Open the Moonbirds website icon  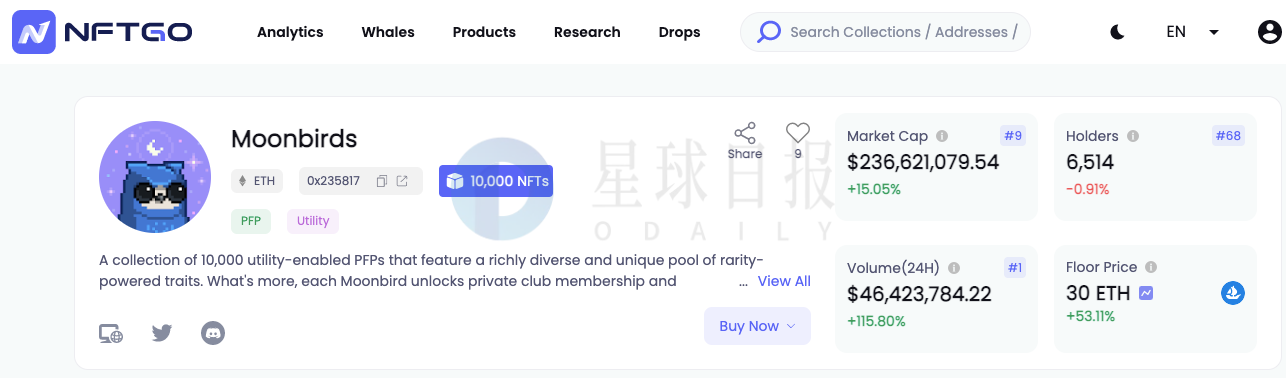click(x=111, y=334)
